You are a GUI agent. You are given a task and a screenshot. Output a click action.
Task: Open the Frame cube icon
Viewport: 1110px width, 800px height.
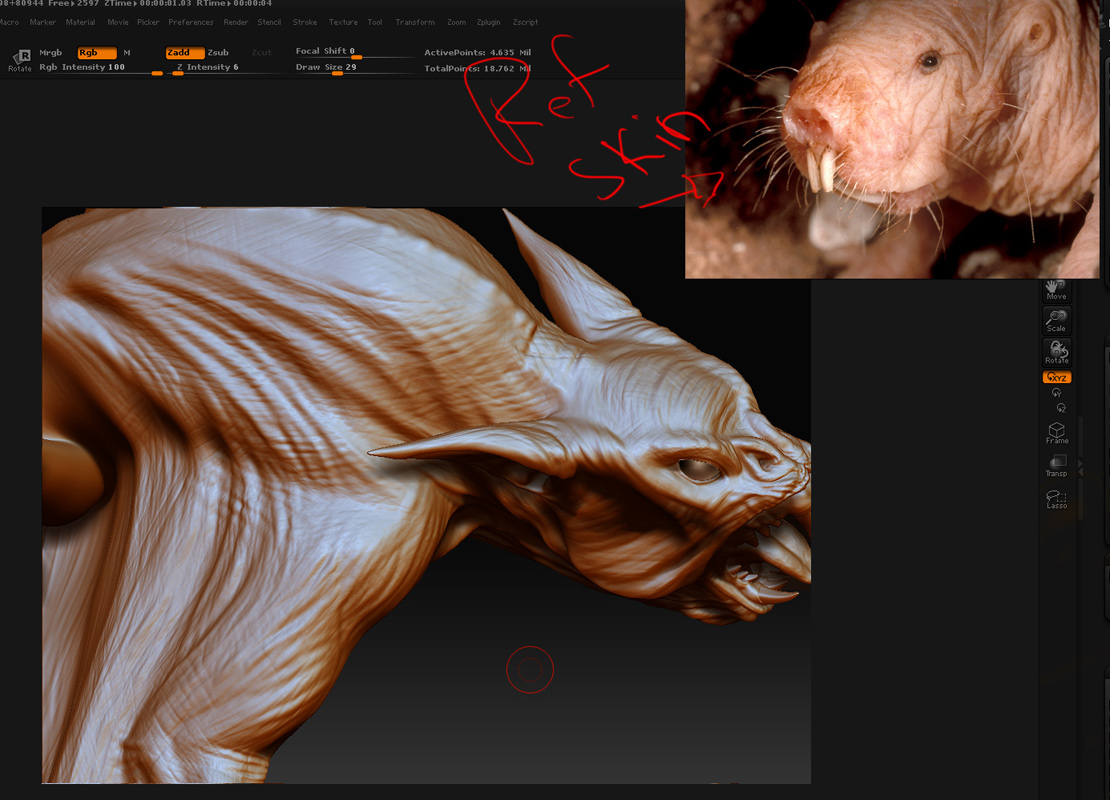tap(1057, 433)
